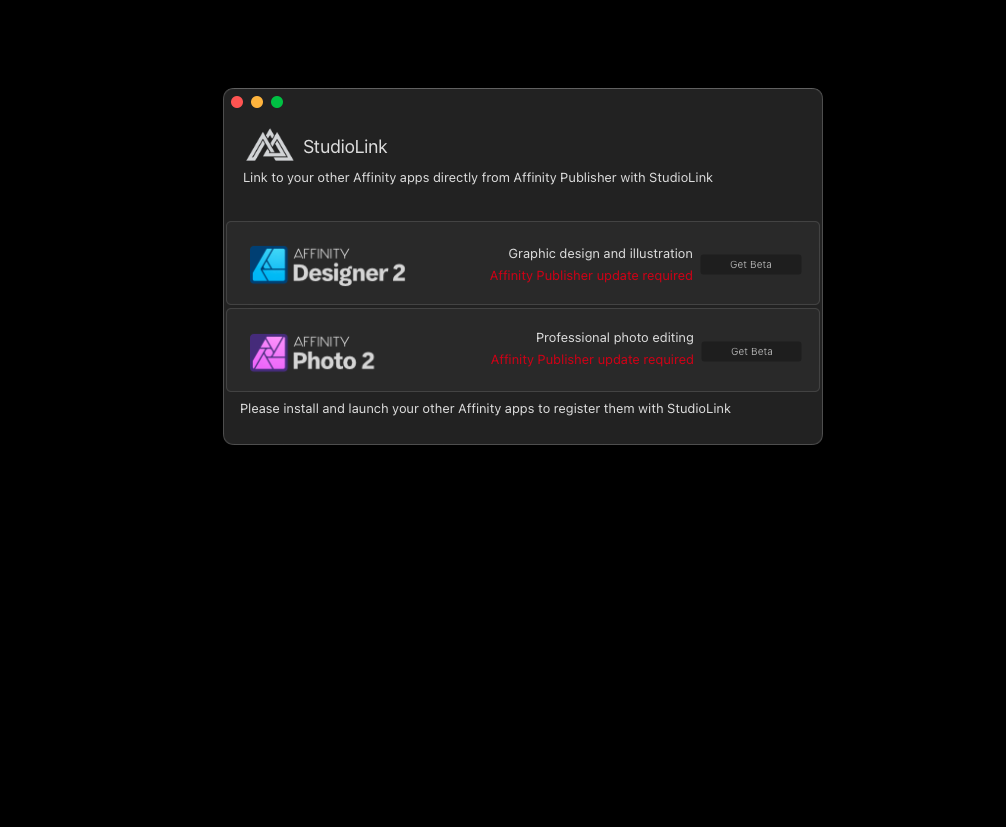This screenshot has width=1006, height=827.
Task: Click the 'Graphic design and illustration' description
Action: click(x=601, y=253)
